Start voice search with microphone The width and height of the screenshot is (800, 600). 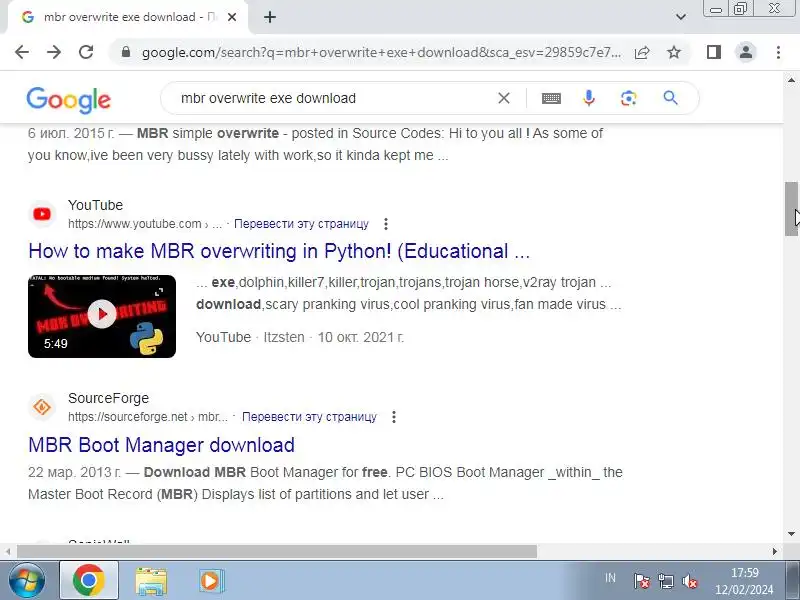(x=589, y=98)
